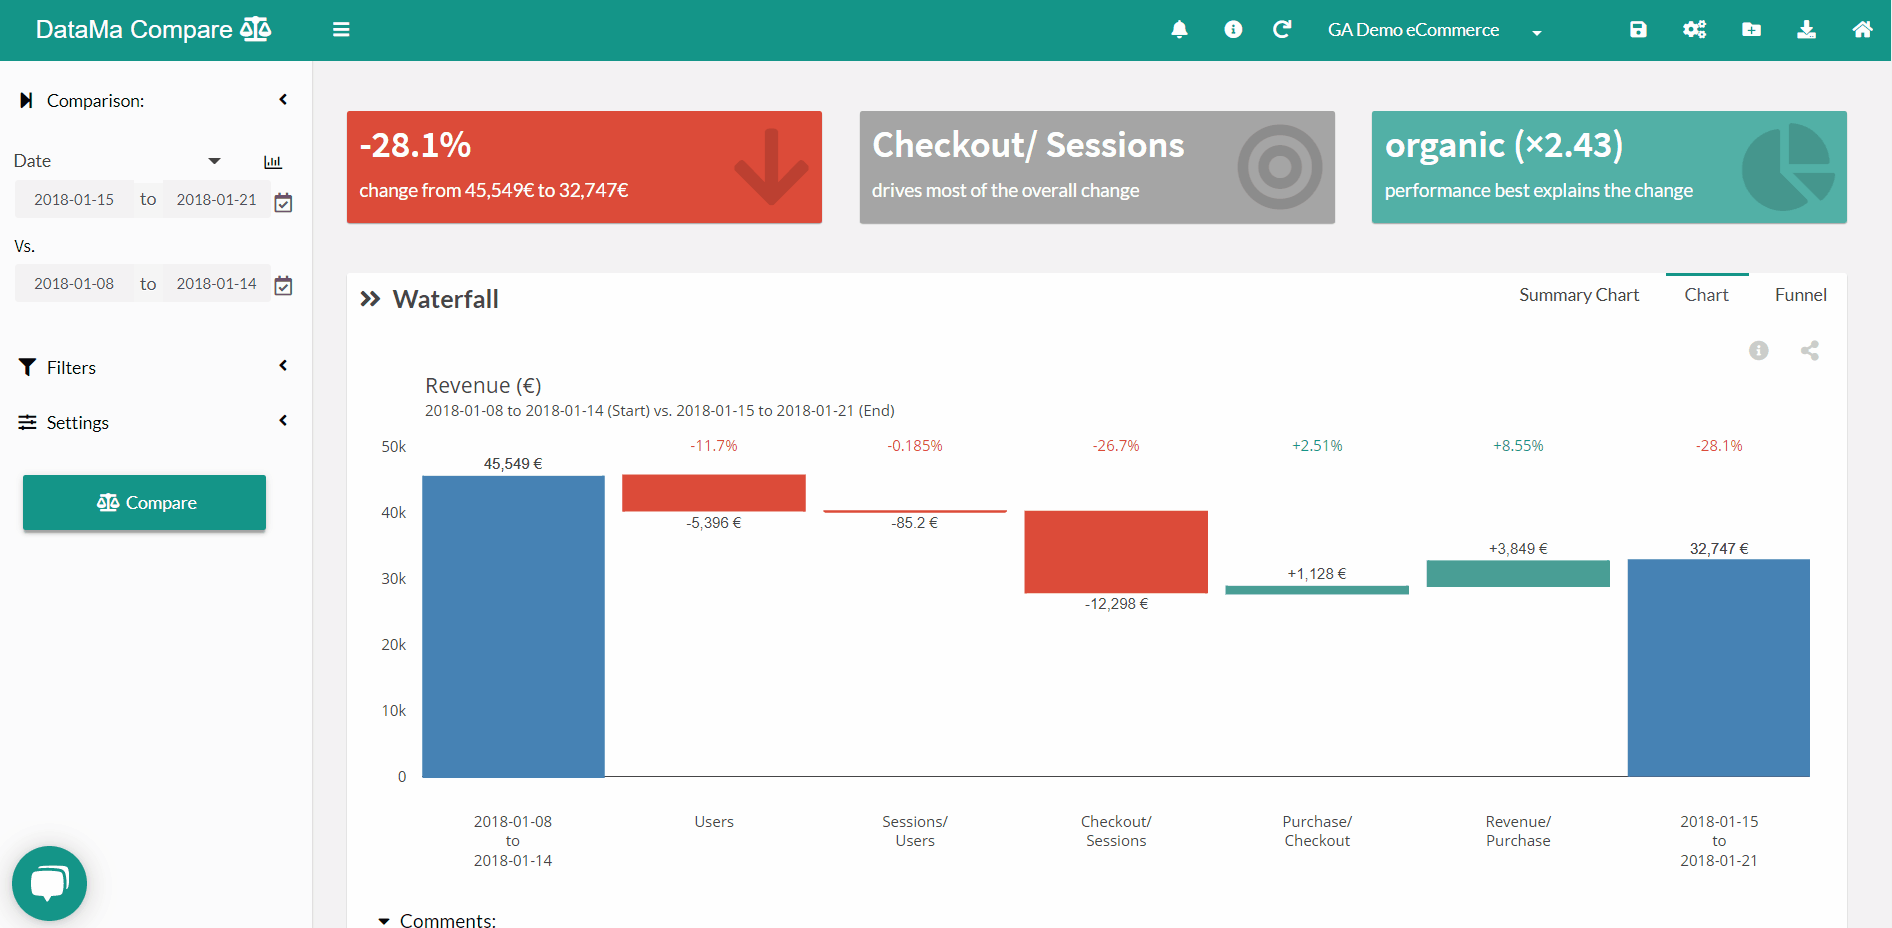Image resolution: width=1892 pixels, height=928 pixels.
Task: Switch to the Funnel tab
Action: click(x=1800, y=295)
